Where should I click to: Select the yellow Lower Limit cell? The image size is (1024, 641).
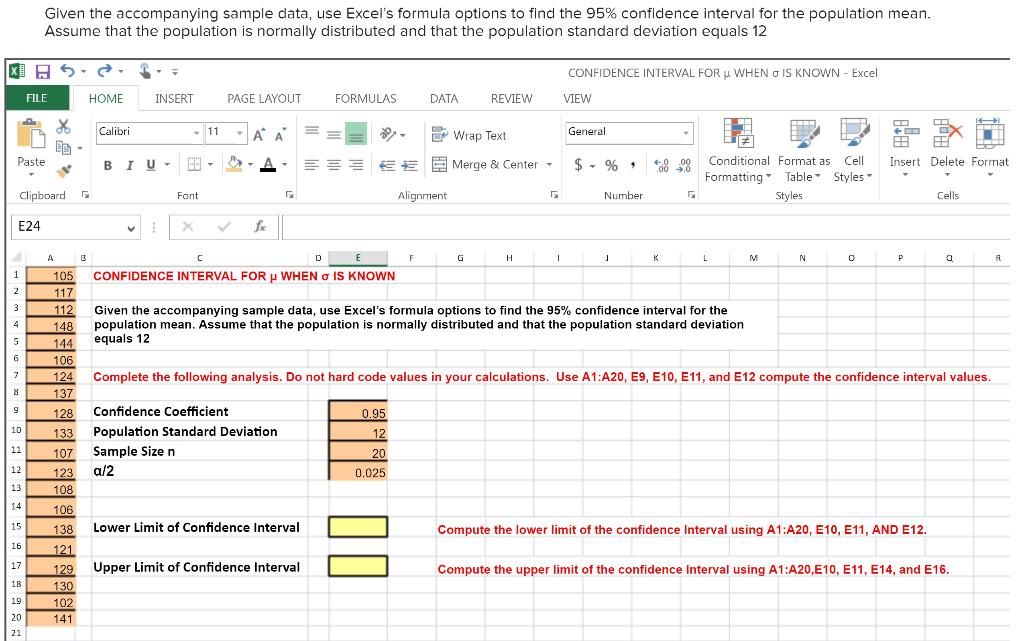(357, 528)
